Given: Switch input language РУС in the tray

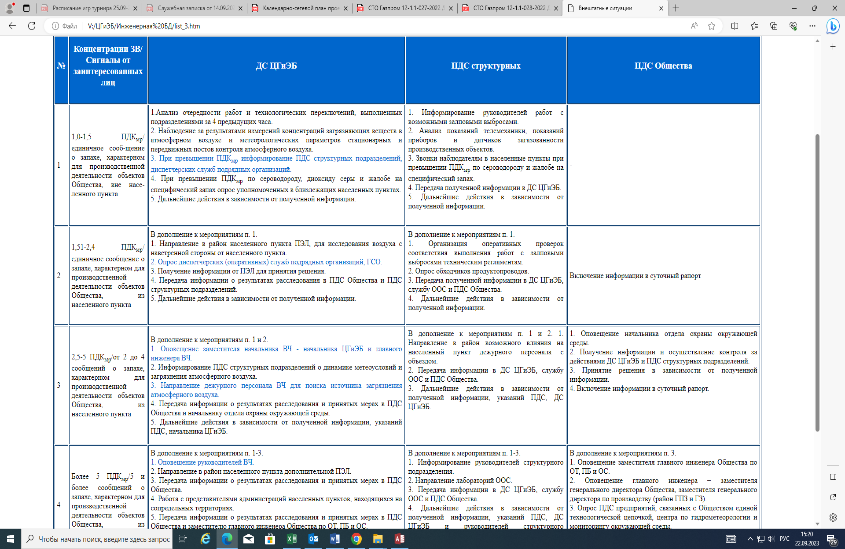Looking at the screenshot, I should [x=785, y=539].
